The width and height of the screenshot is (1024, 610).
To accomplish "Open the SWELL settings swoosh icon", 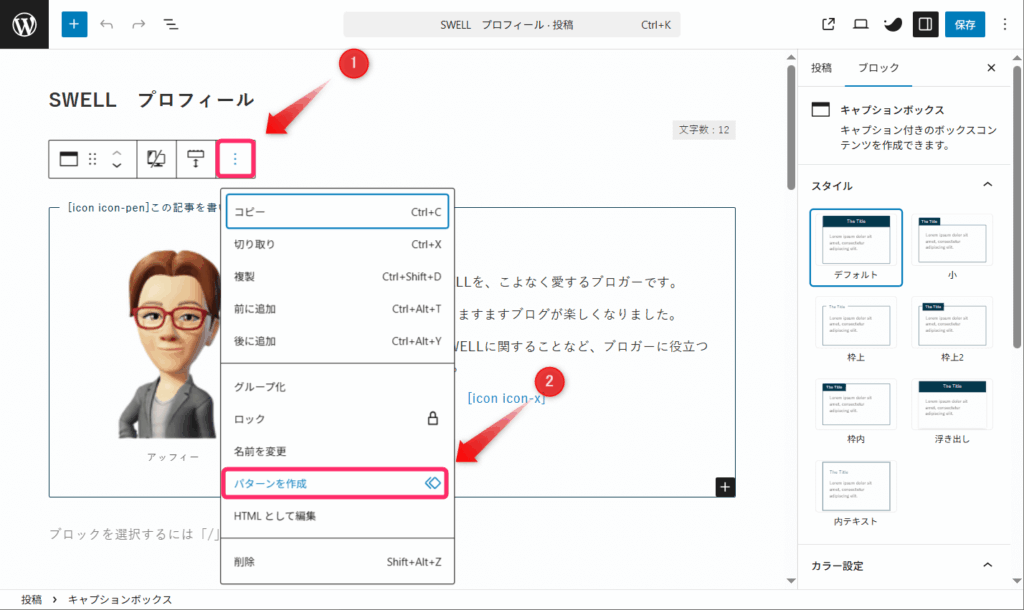I will coord(893,24).
